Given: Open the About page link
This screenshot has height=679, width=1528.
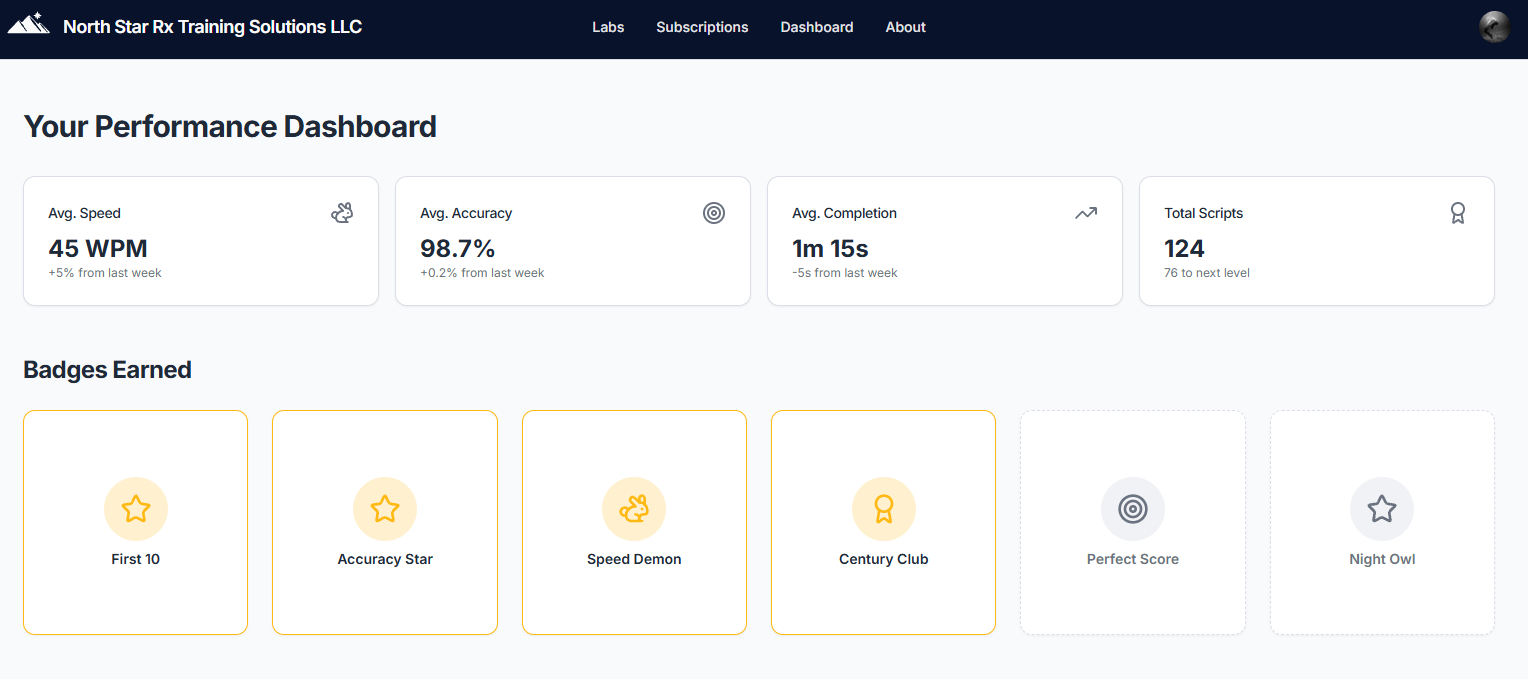Looking at the screenshot, I should [906, 27].
